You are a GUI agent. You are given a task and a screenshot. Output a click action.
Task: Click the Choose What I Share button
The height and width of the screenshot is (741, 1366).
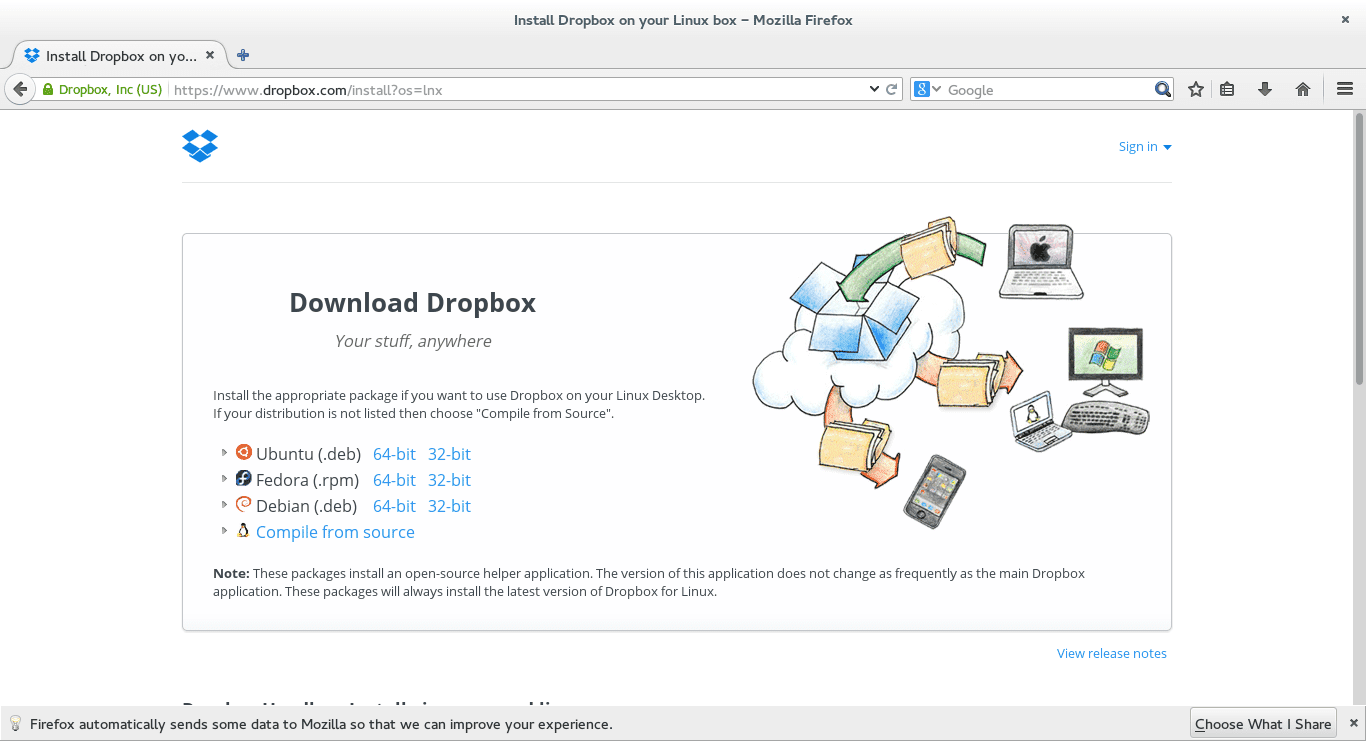[x=1263, y=724]
